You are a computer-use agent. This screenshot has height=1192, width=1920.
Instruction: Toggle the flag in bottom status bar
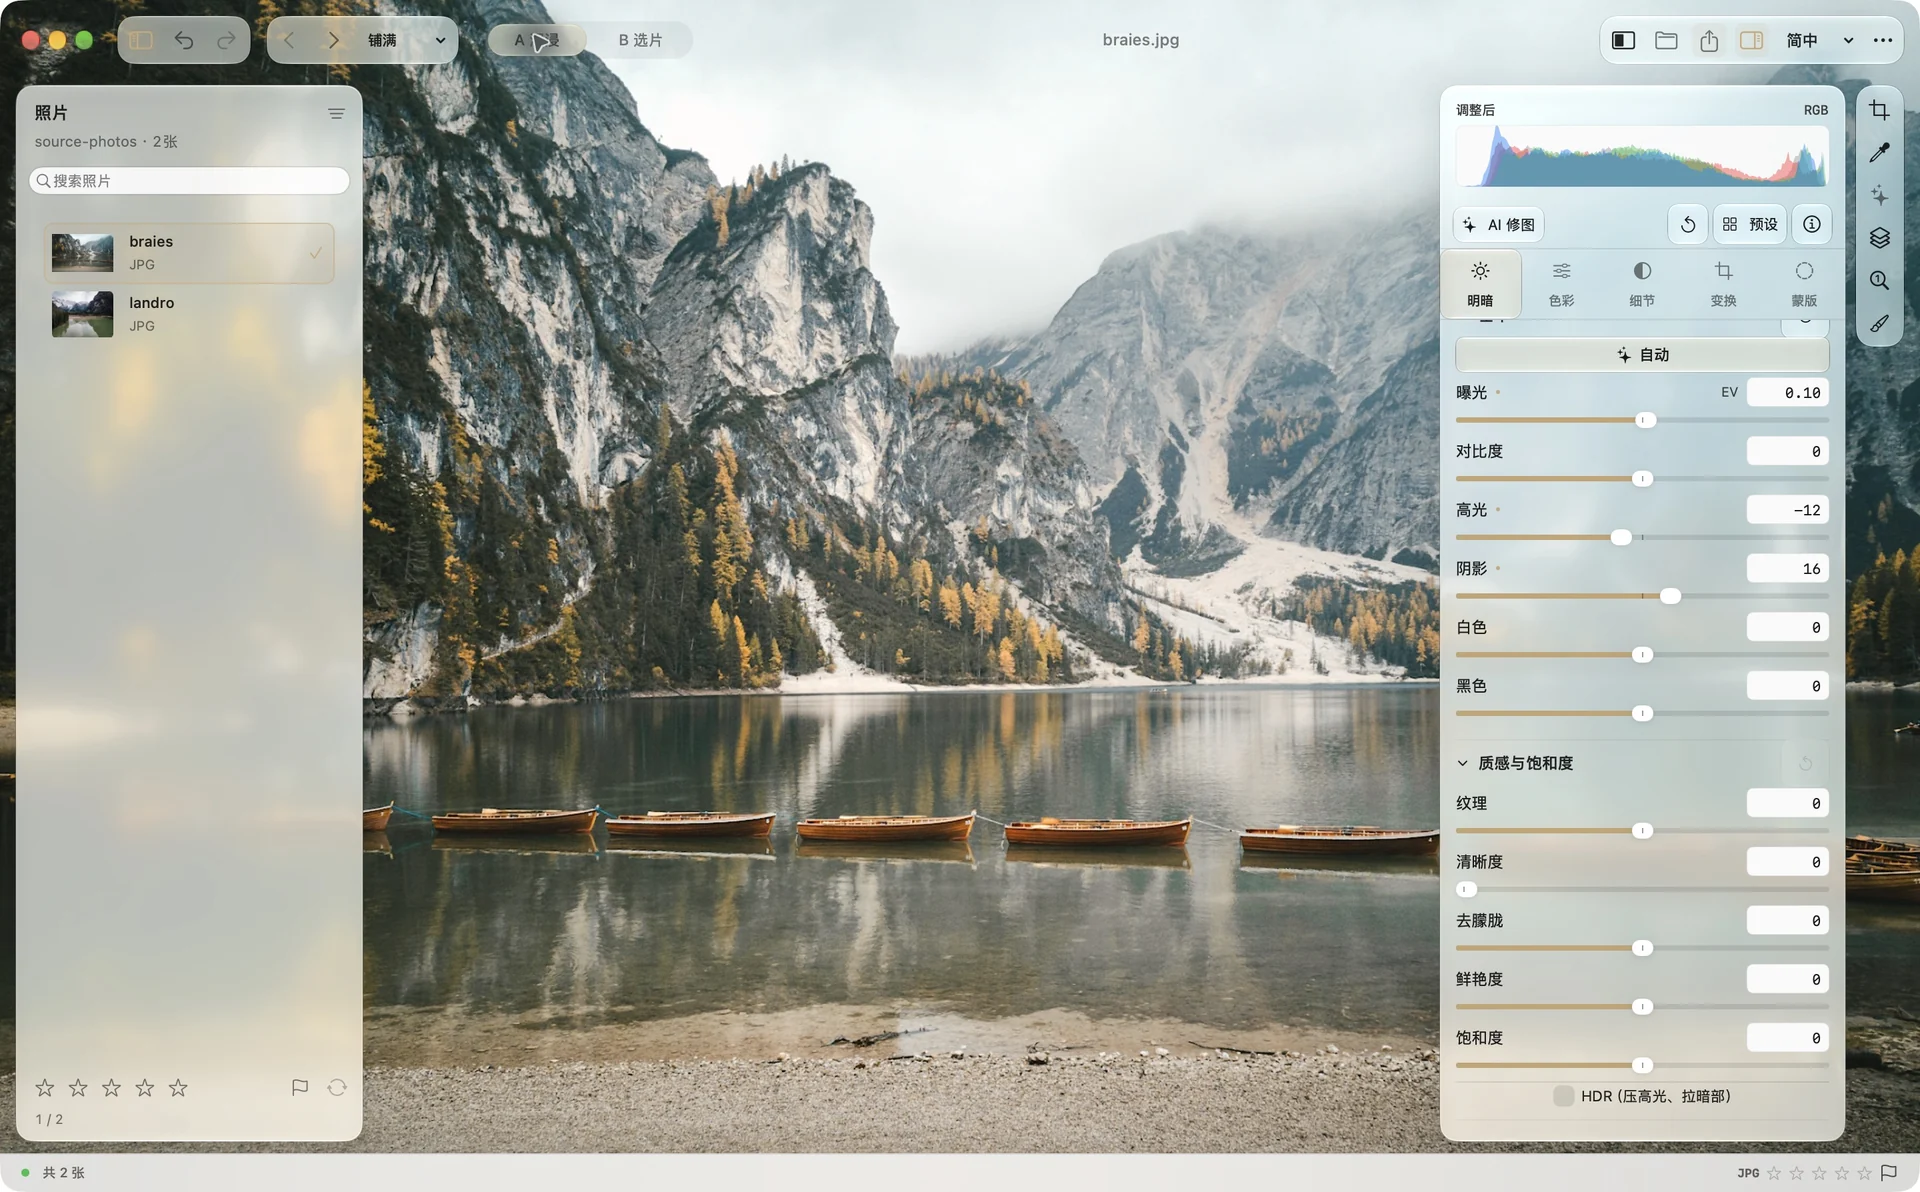(x=1889, y=1173)
